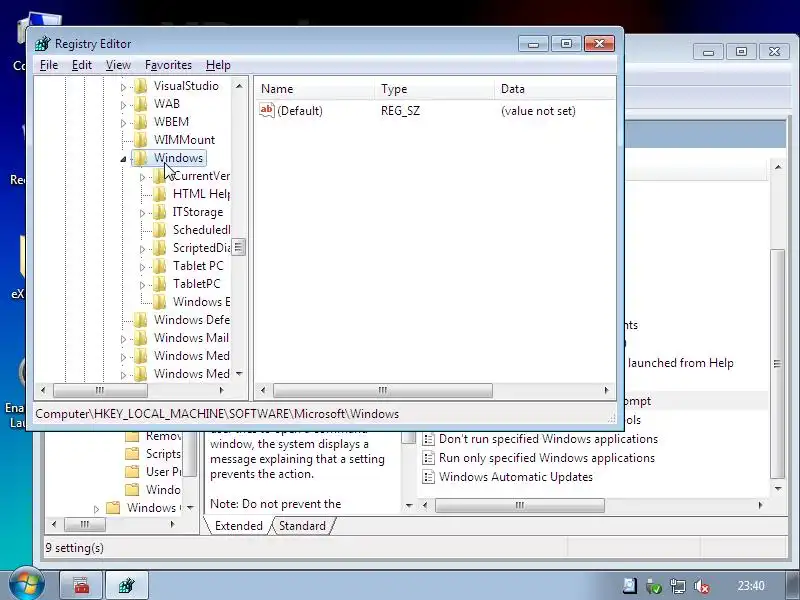Select the Scripts folder in Group Policy tree
This screenshot has height=600, width=800.
[x=163, y=454]
